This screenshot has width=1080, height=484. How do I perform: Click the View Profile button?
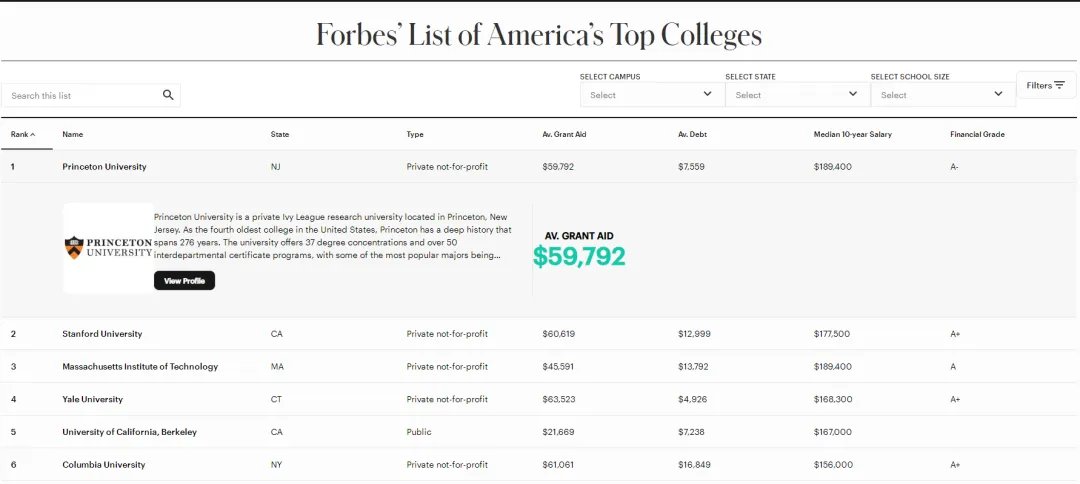184,281
